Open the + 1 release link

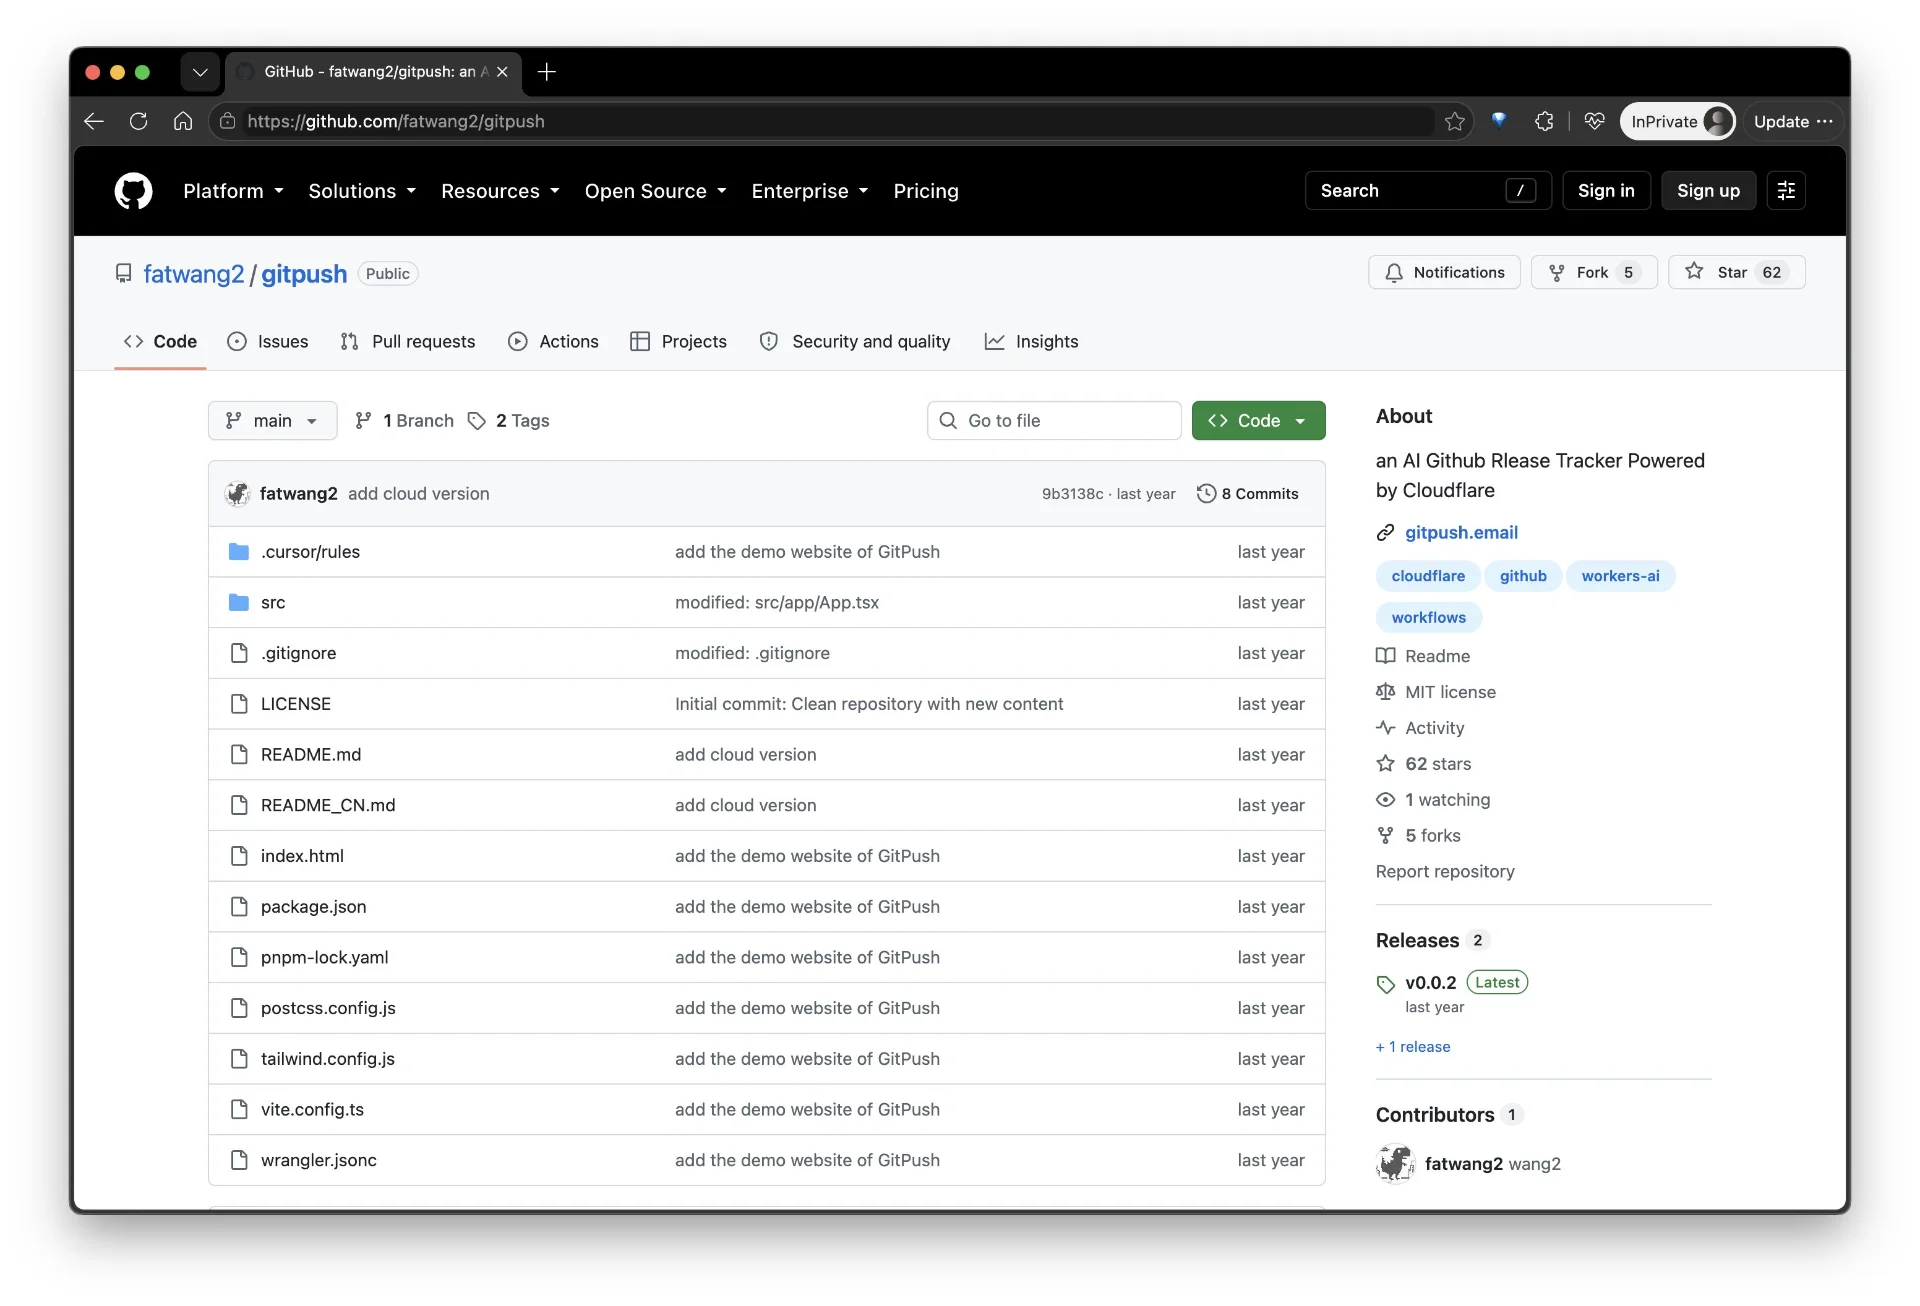pyautogui.click(x=1413, y=1047)
